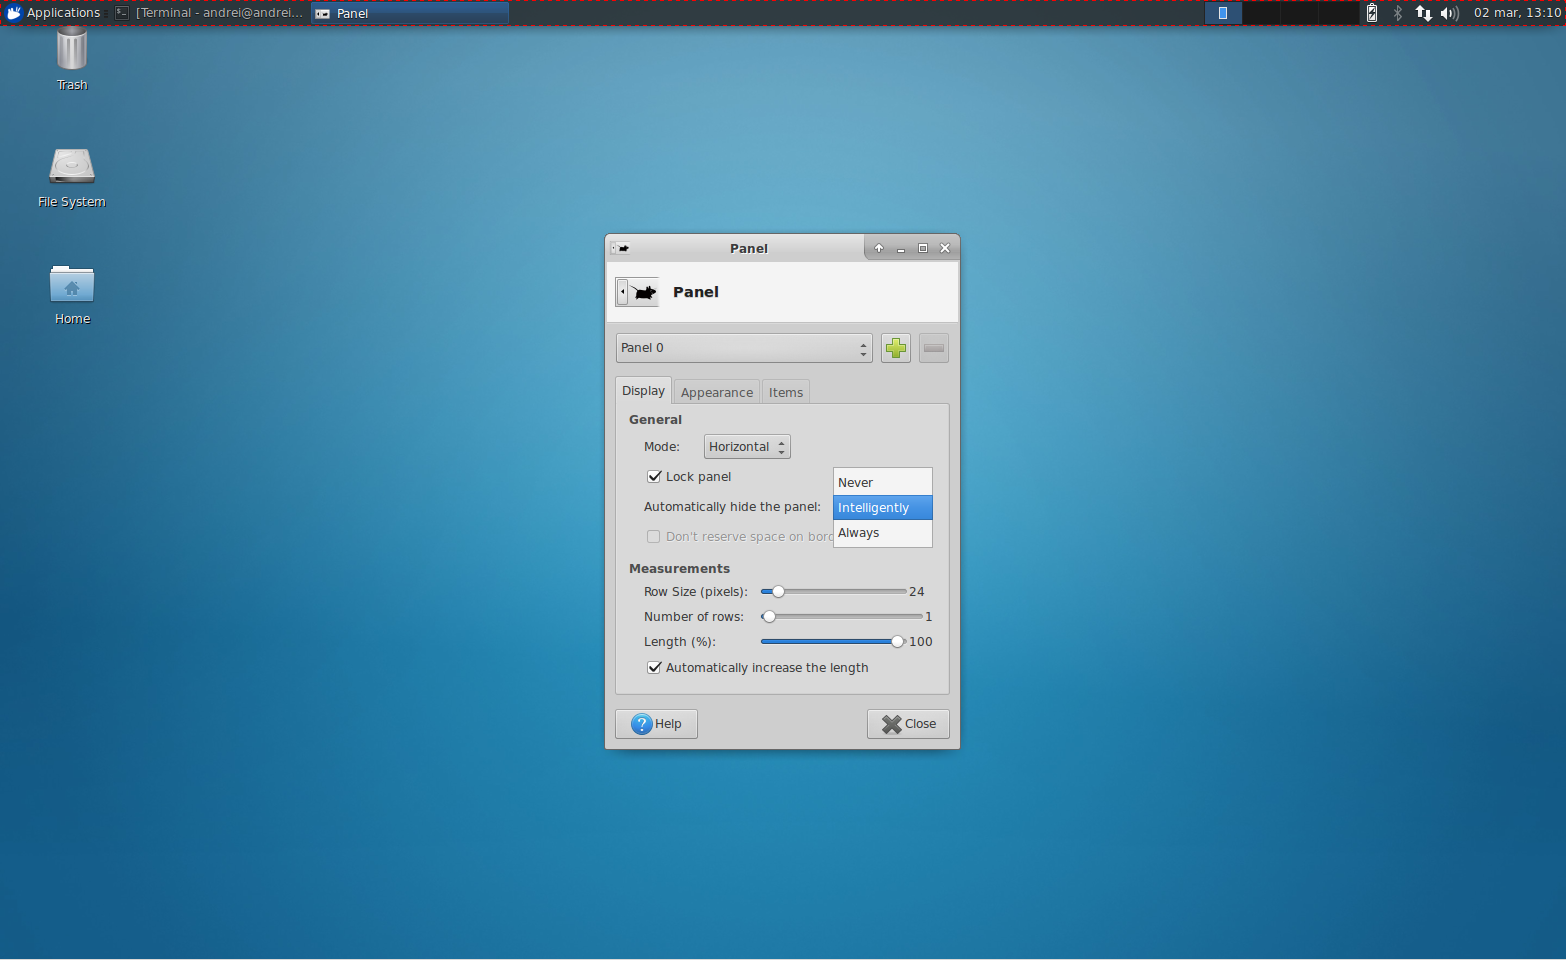The image size is (1566, 960).
Task: Click the volume icon in the system tray
Action: click(1450, 13)
